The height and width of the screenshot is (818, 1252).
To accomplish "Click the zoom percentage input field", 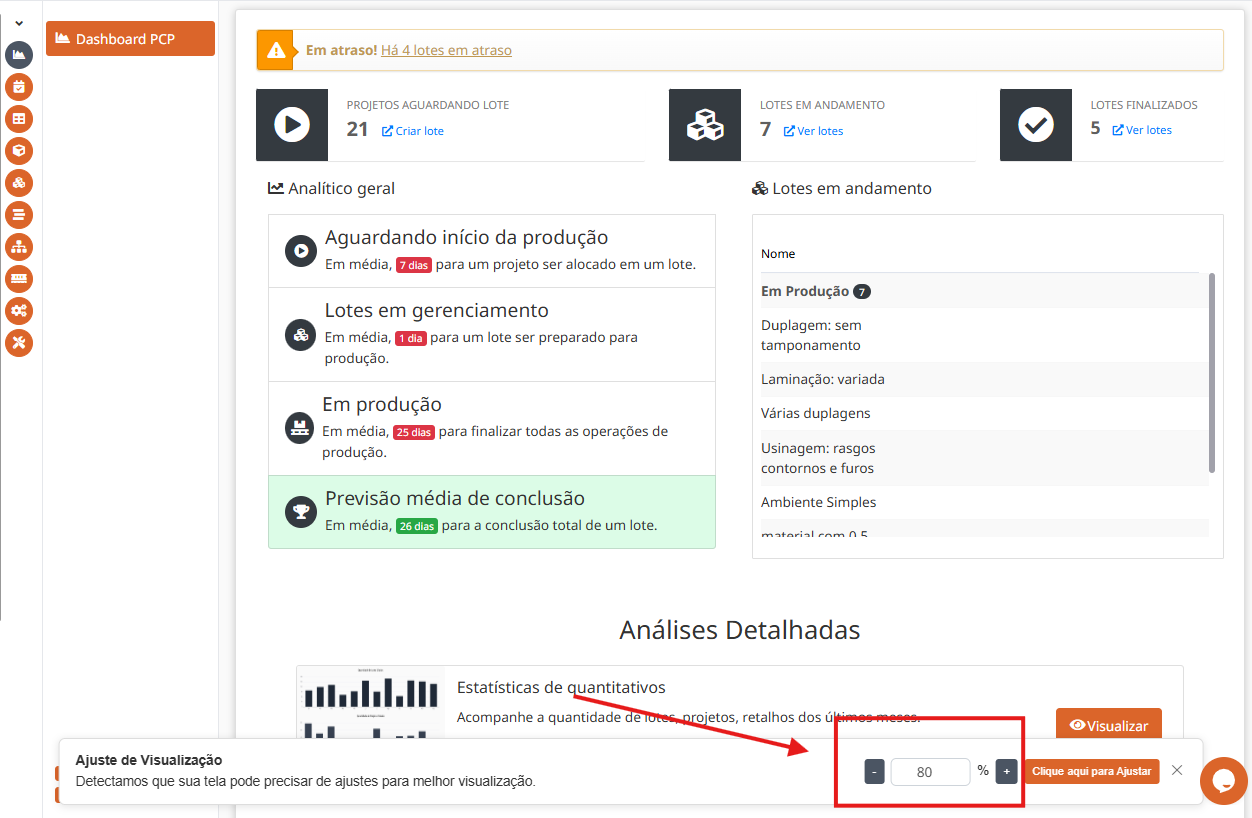I will pos(930,772).
